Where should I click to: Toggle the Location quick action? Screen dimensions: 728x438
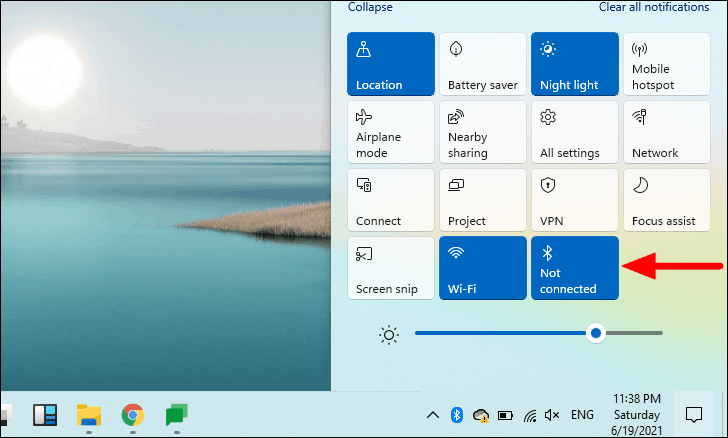[391, 64]
